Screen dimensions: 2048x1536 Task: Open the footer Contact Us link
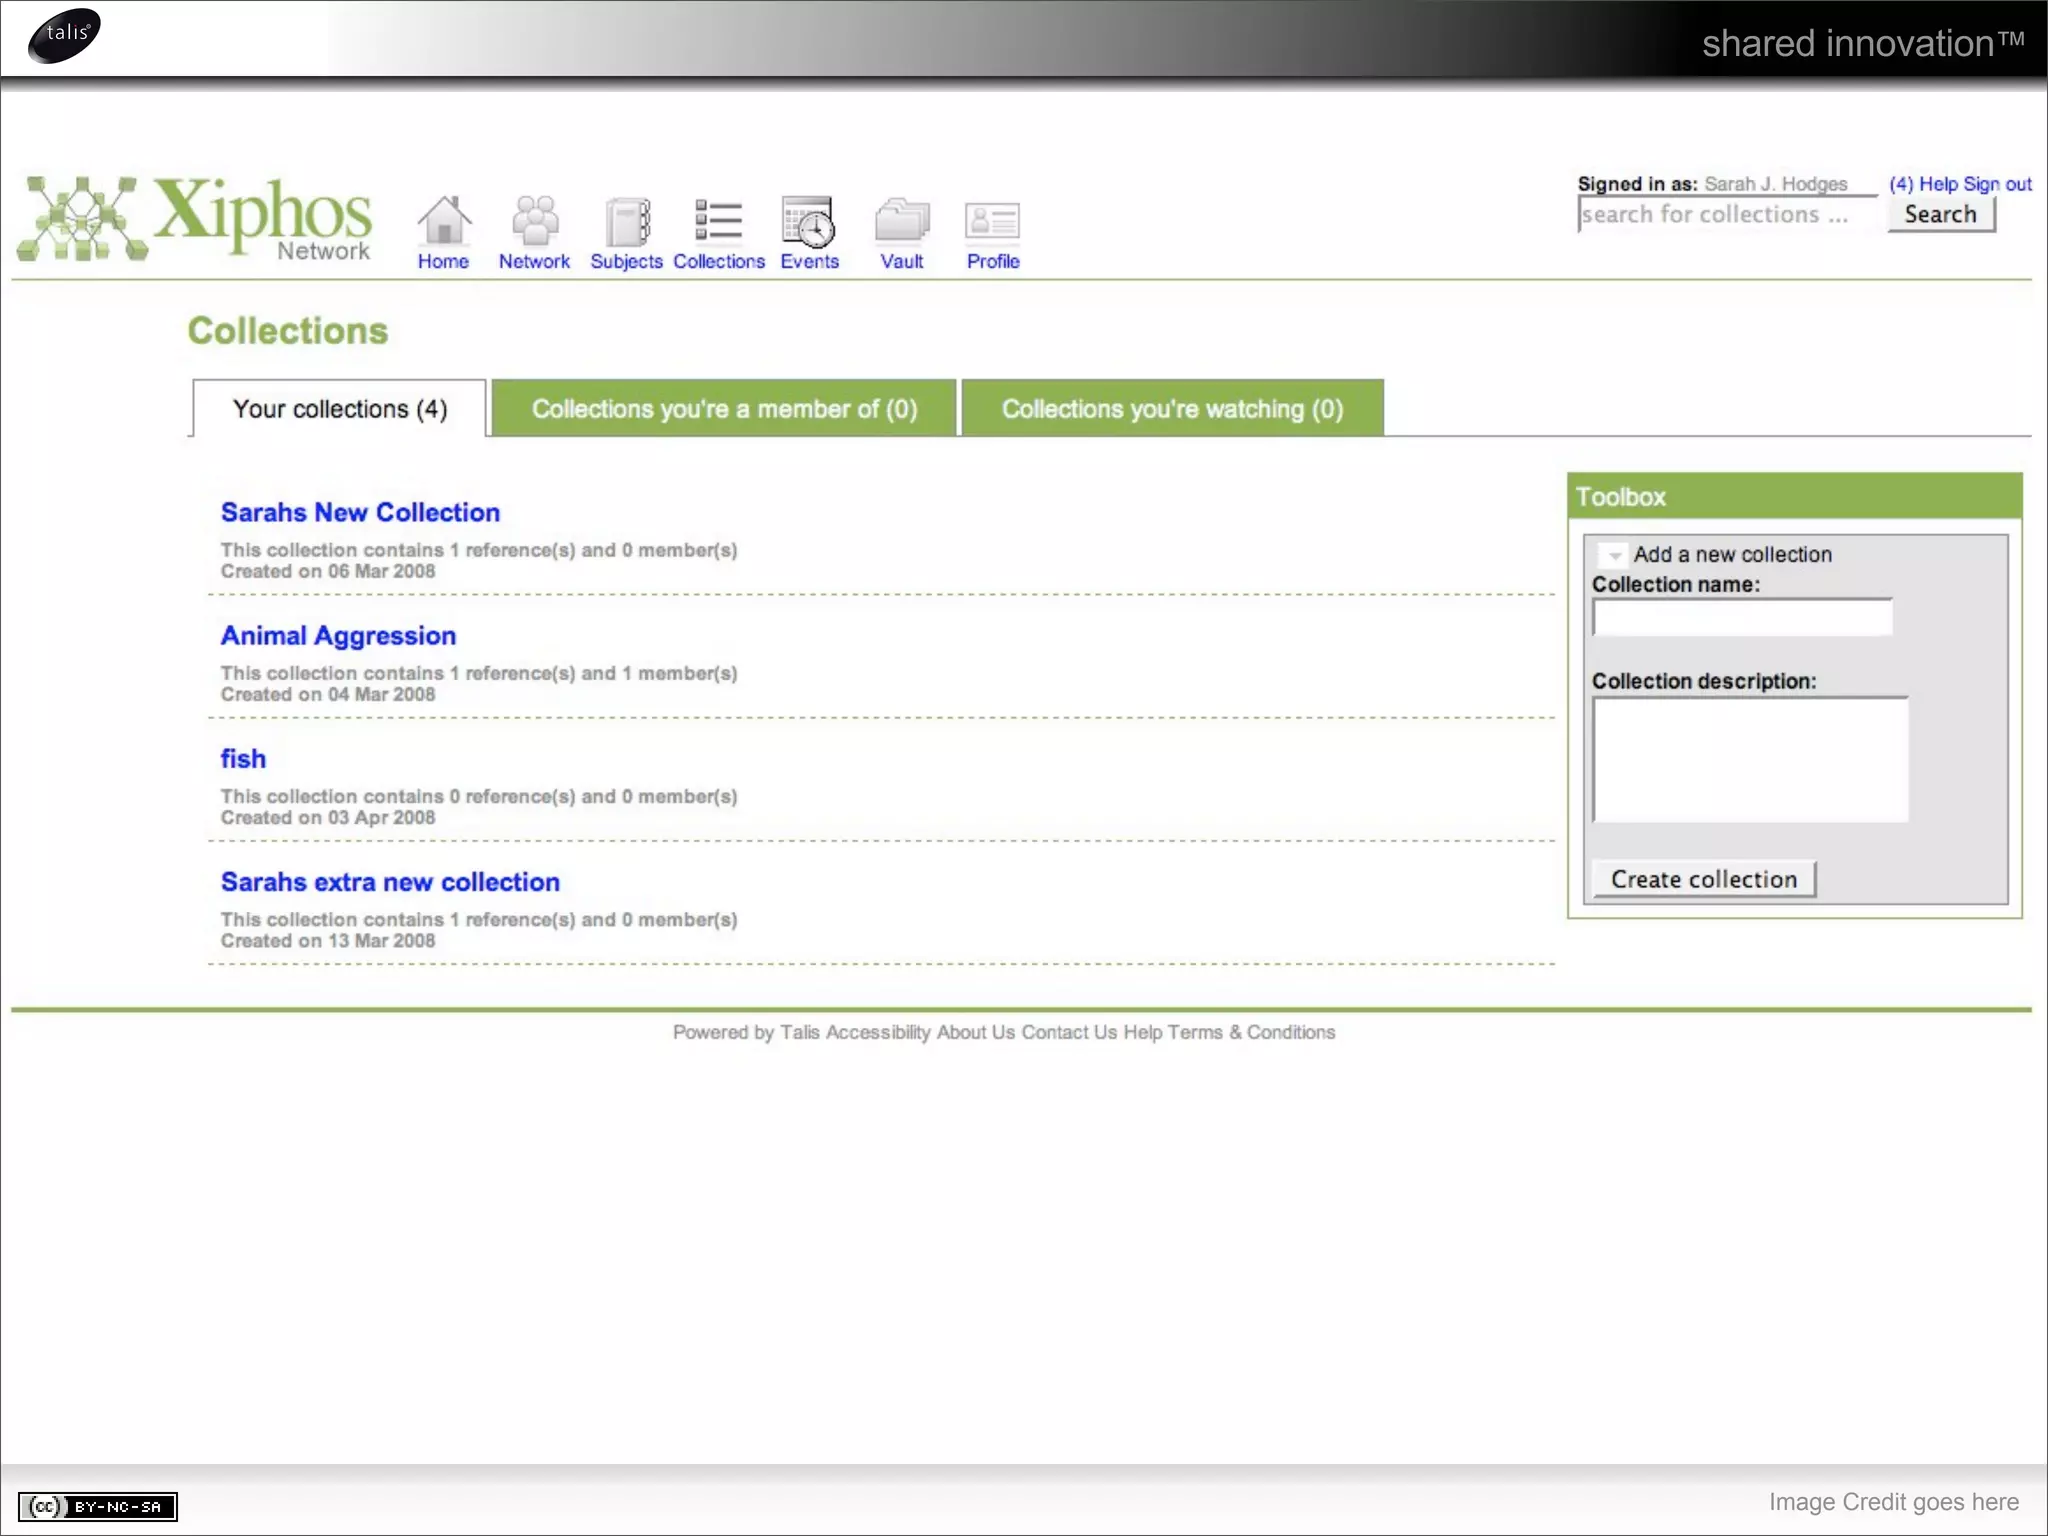[x=1069, y=1032]
